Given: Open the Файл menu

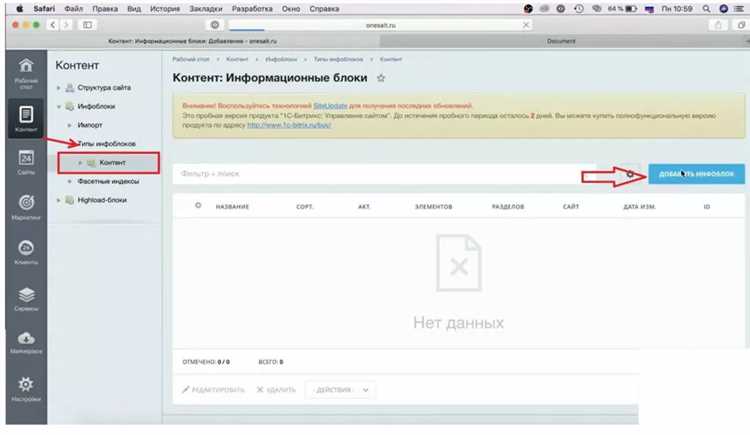Looking at the screenshot, I should coord(74,9).
